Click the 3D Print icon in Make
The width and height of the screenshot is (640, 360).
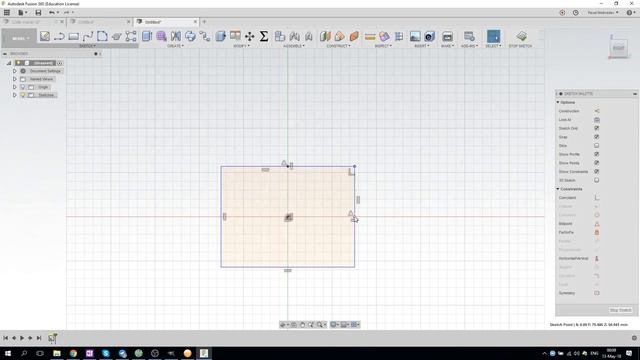coord(447,36)
